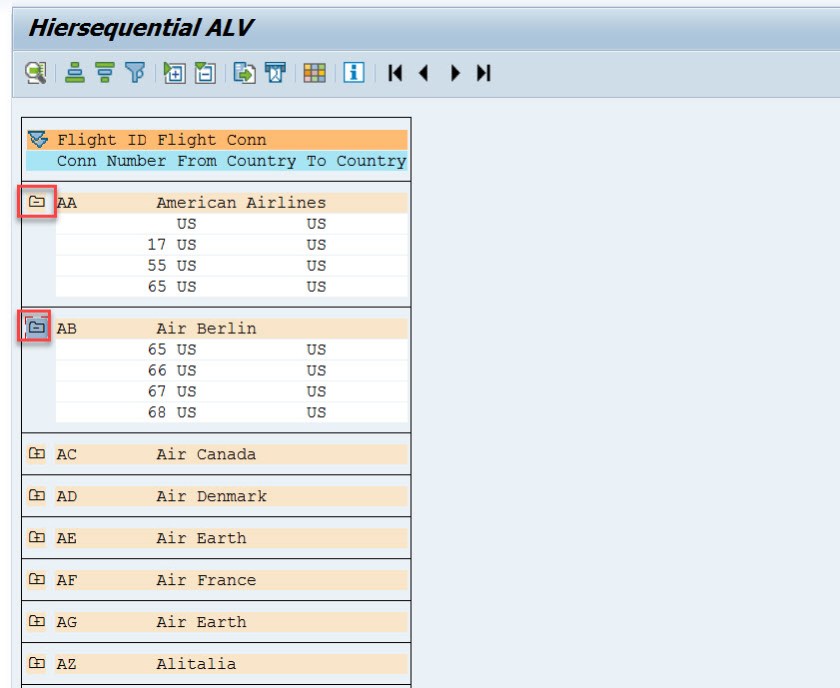Viewport: 840px width, 688px height.
Task: Click 'Air Berlin' row text
Action: coord(206,328)
